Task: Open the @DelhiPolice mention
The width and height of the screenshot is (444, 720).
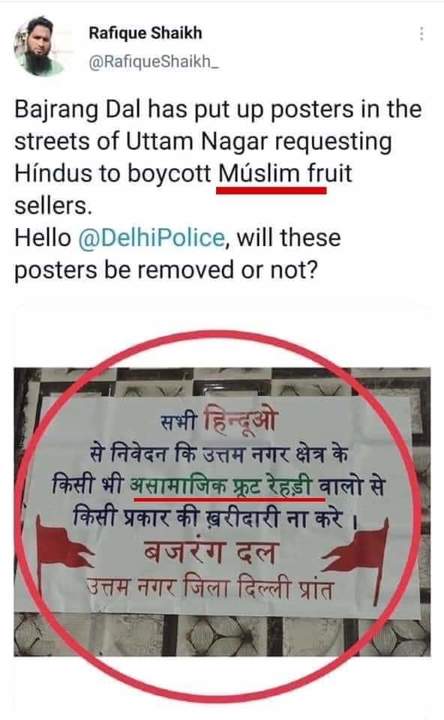Action: pyautogui.click(x=152, y=238)
